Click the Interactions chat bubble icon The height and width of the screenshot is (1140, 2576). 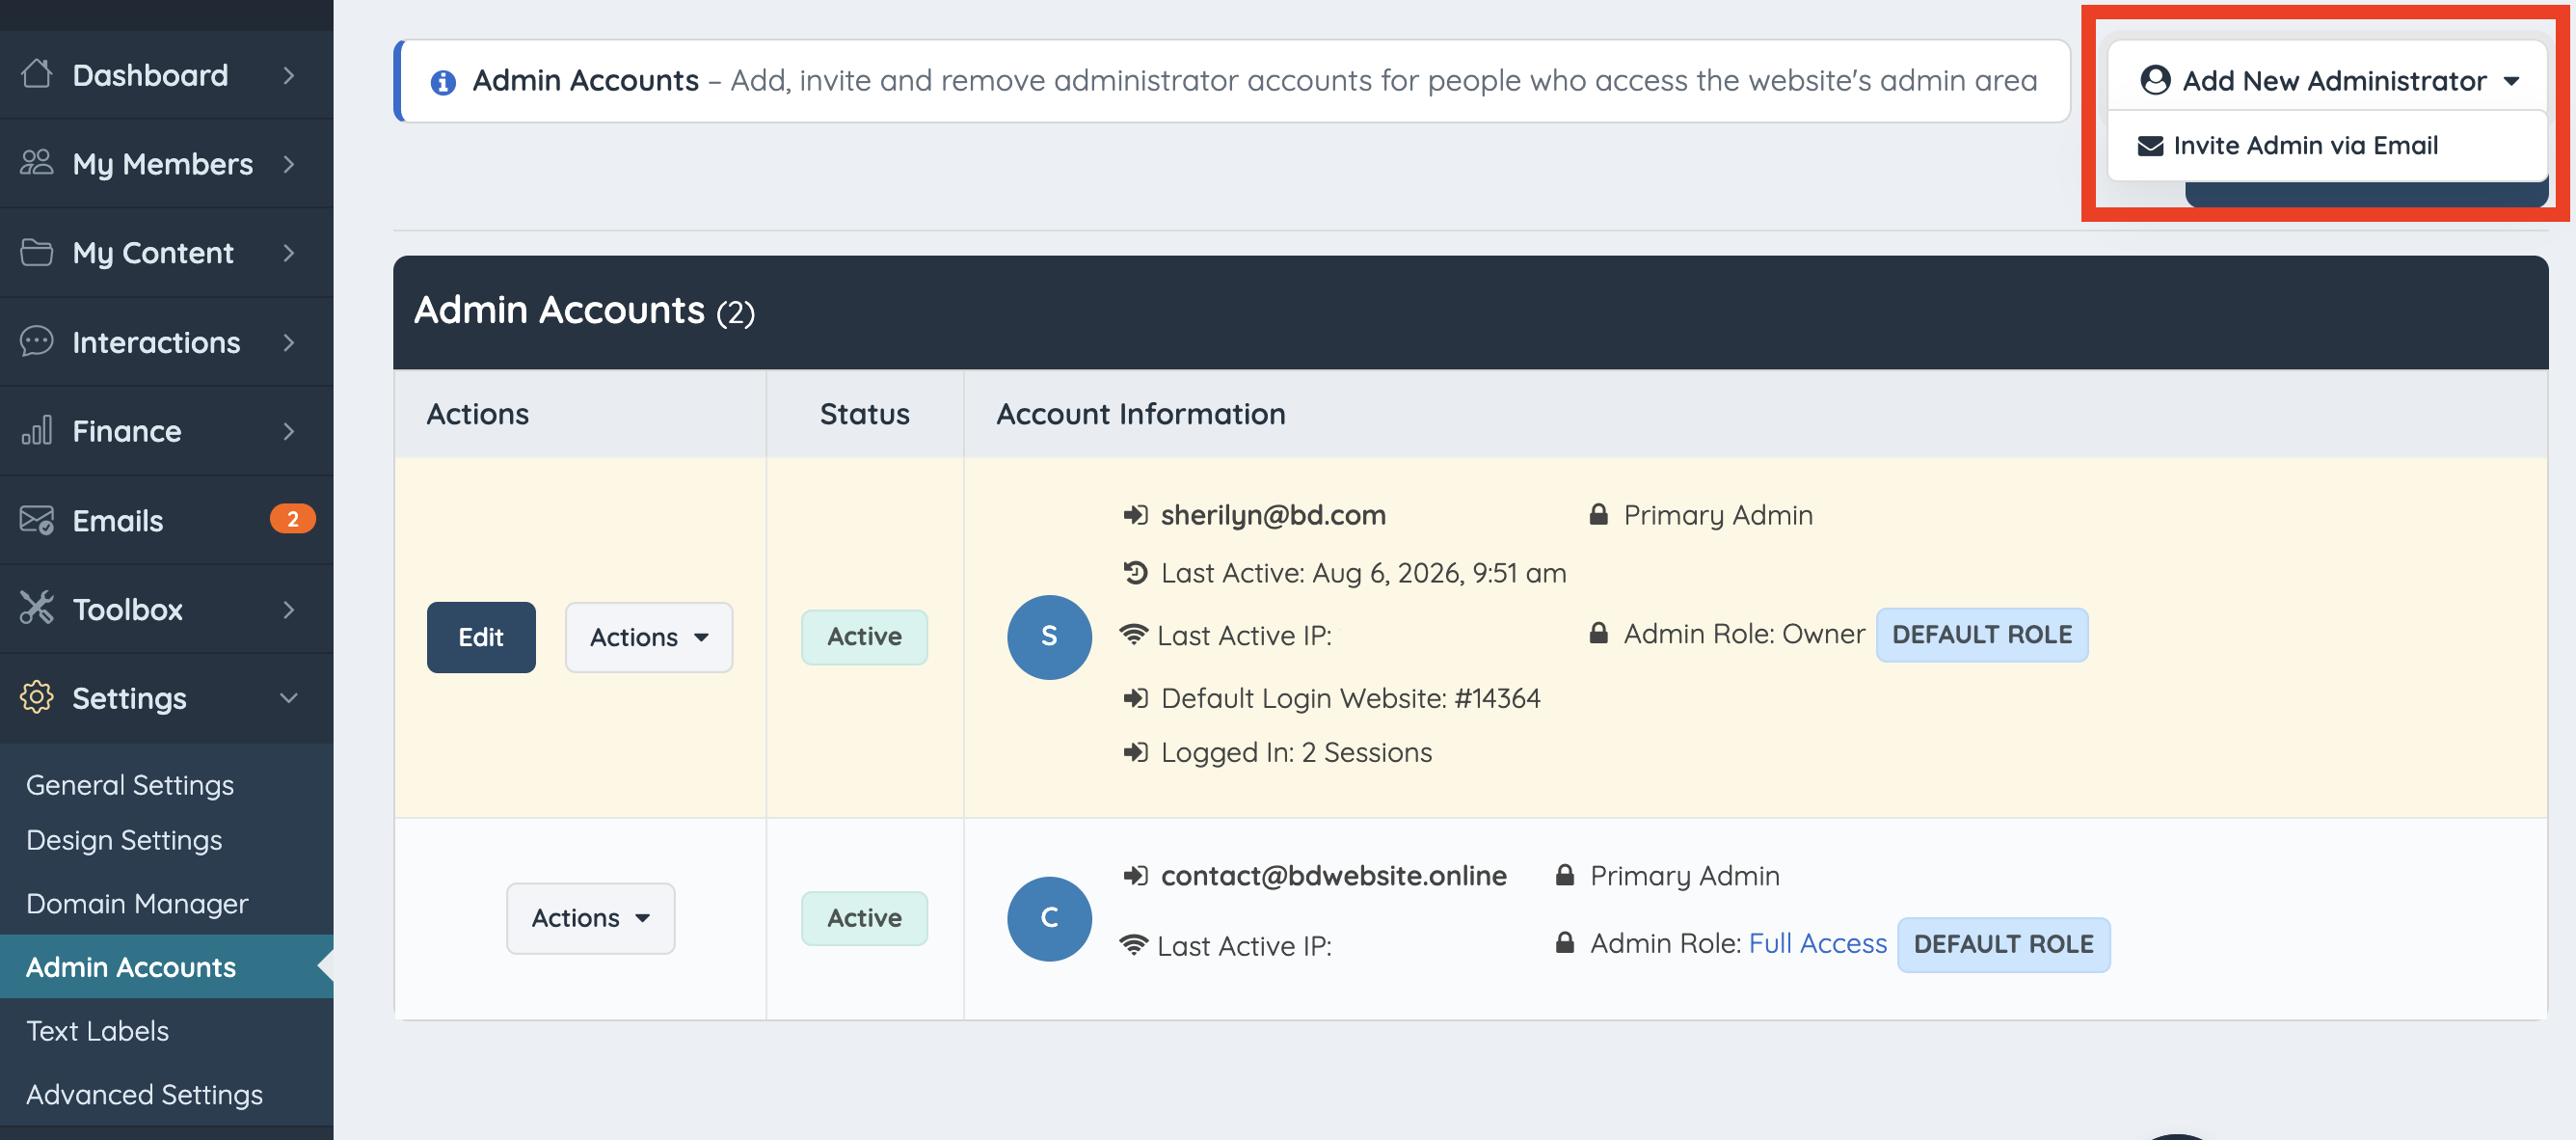coord(37,341)
